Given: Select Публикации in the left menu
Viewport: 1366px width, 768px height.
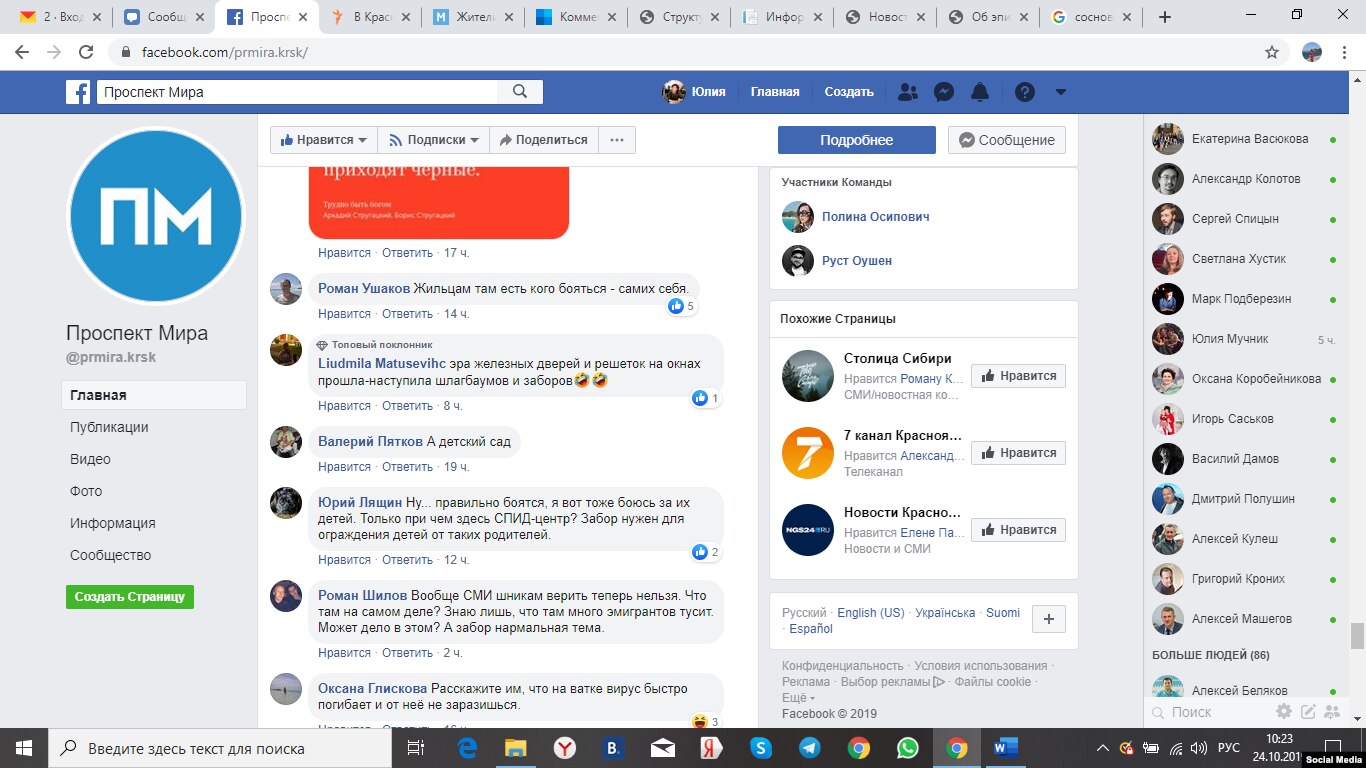Looking at the screenshot, I should tap(109, 427).
